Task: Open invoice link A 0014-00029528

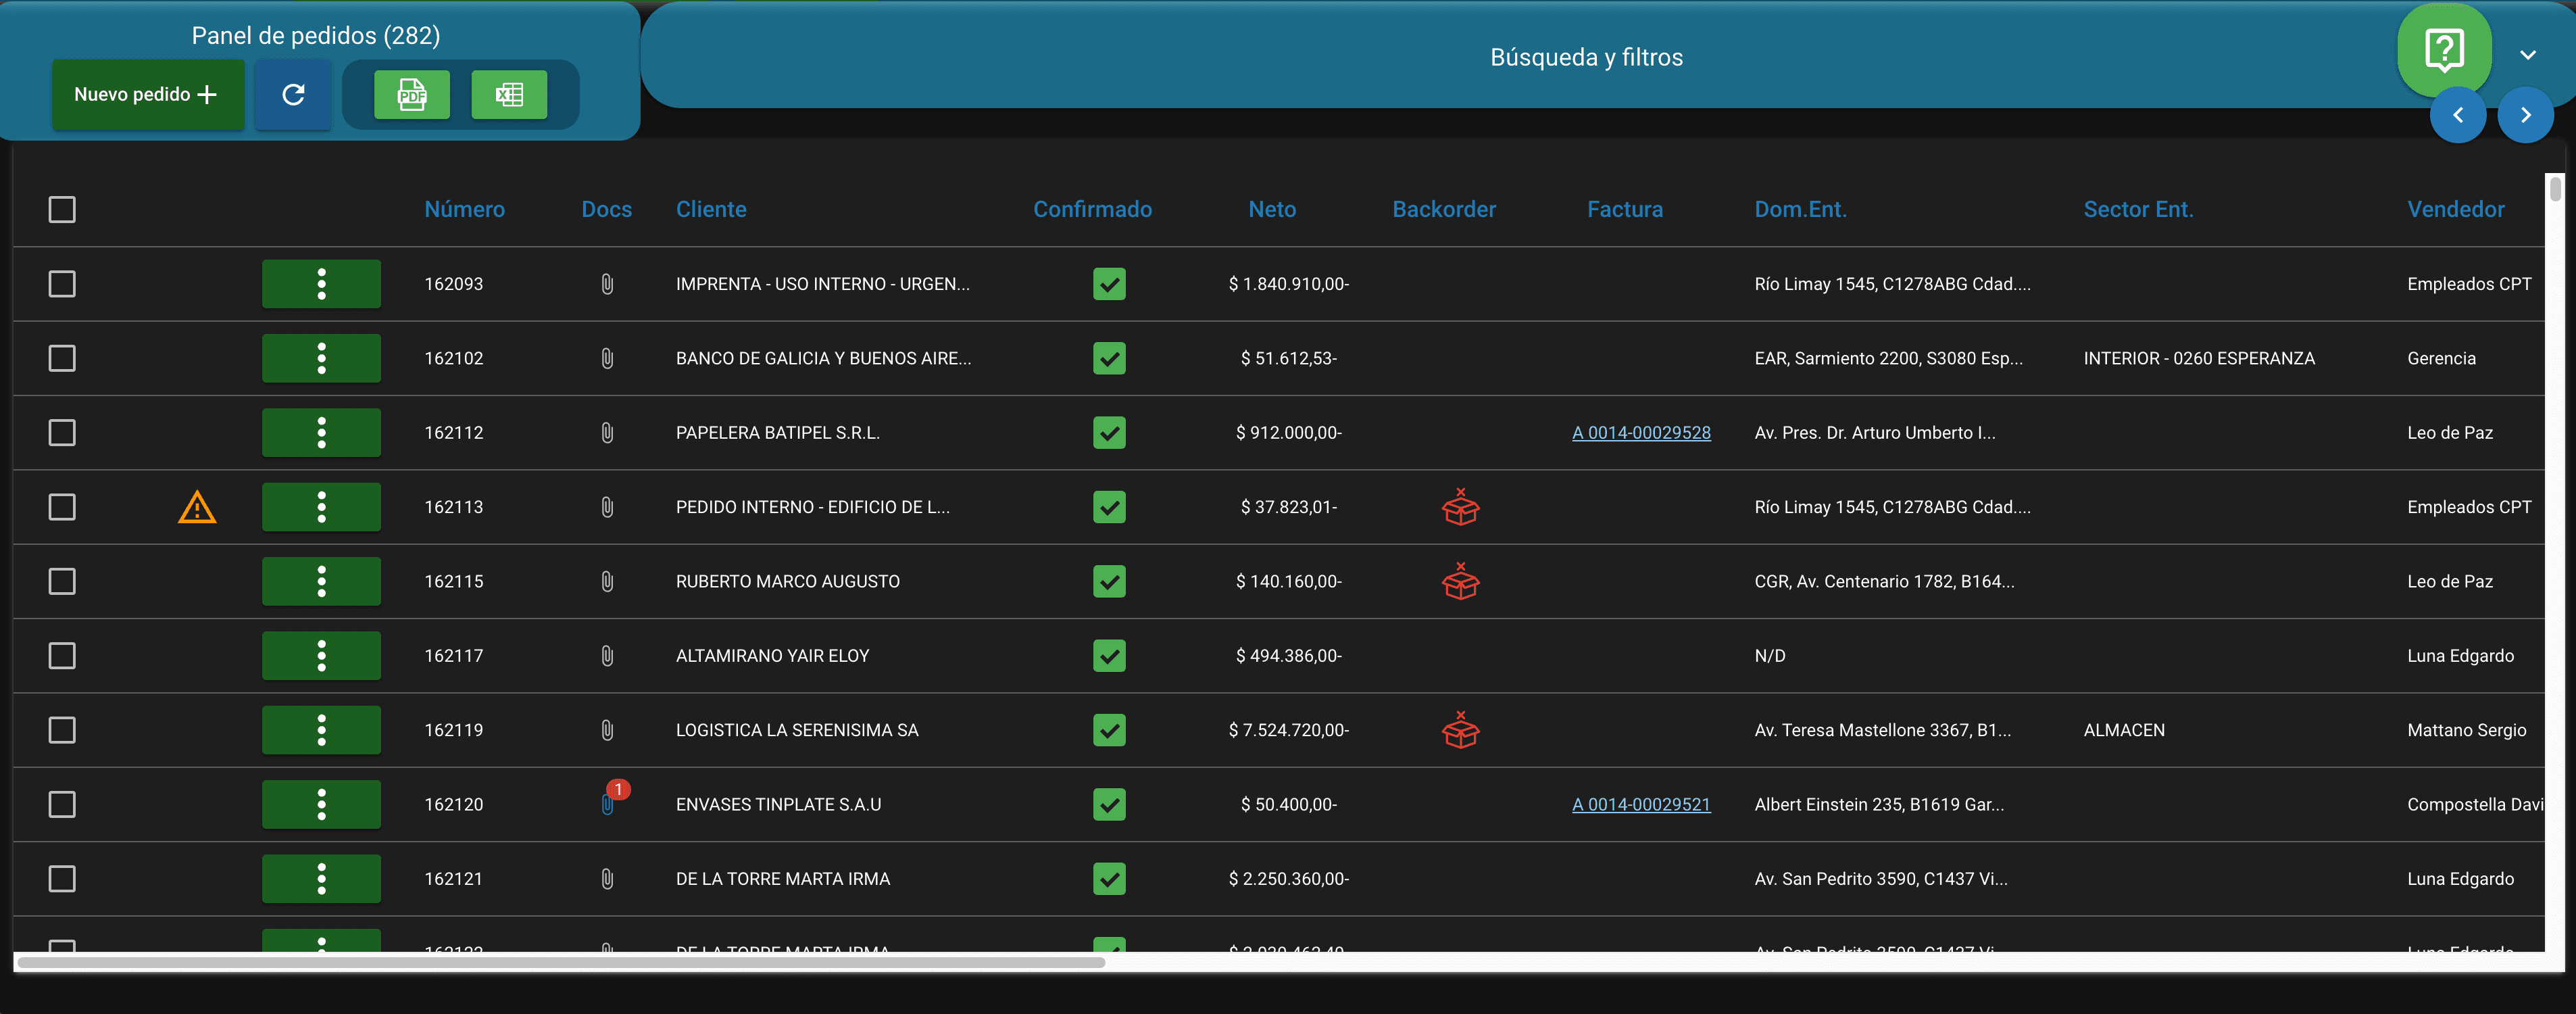Action: (1641, 433)
